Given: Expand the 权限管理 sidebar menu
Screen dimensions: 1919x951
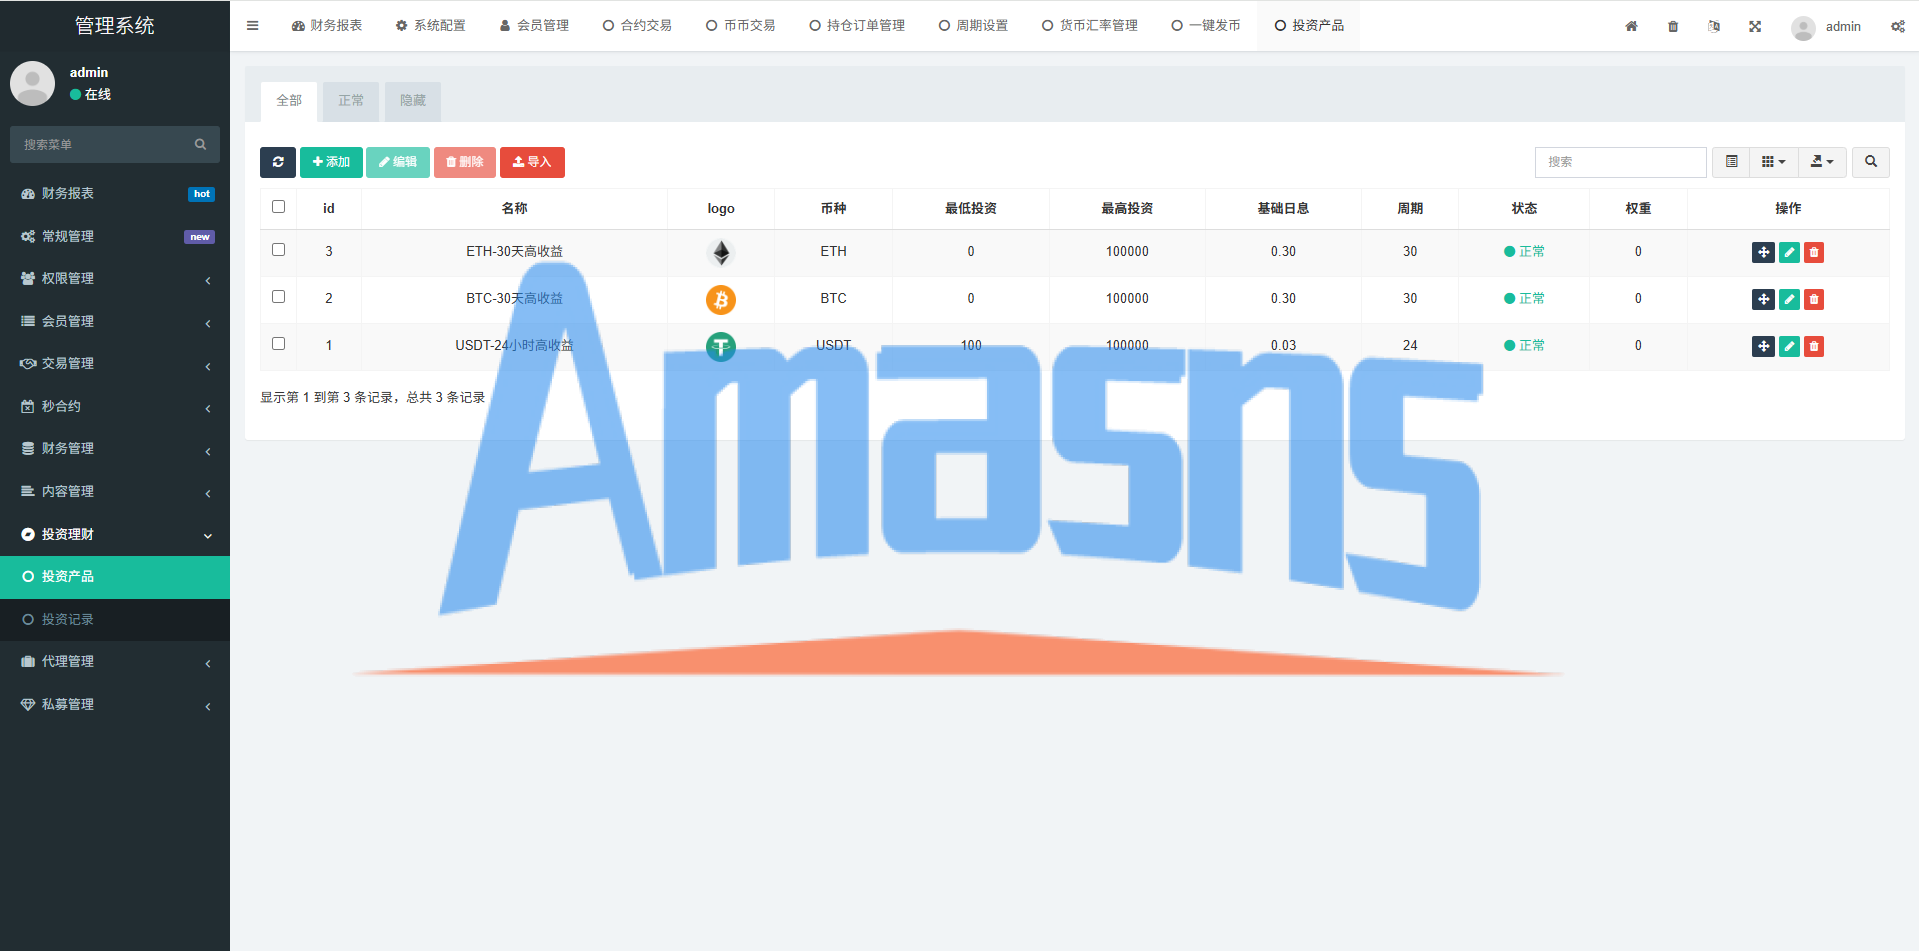Looking at the screenshot, I should pyautogui.click(x=115, y=279).
